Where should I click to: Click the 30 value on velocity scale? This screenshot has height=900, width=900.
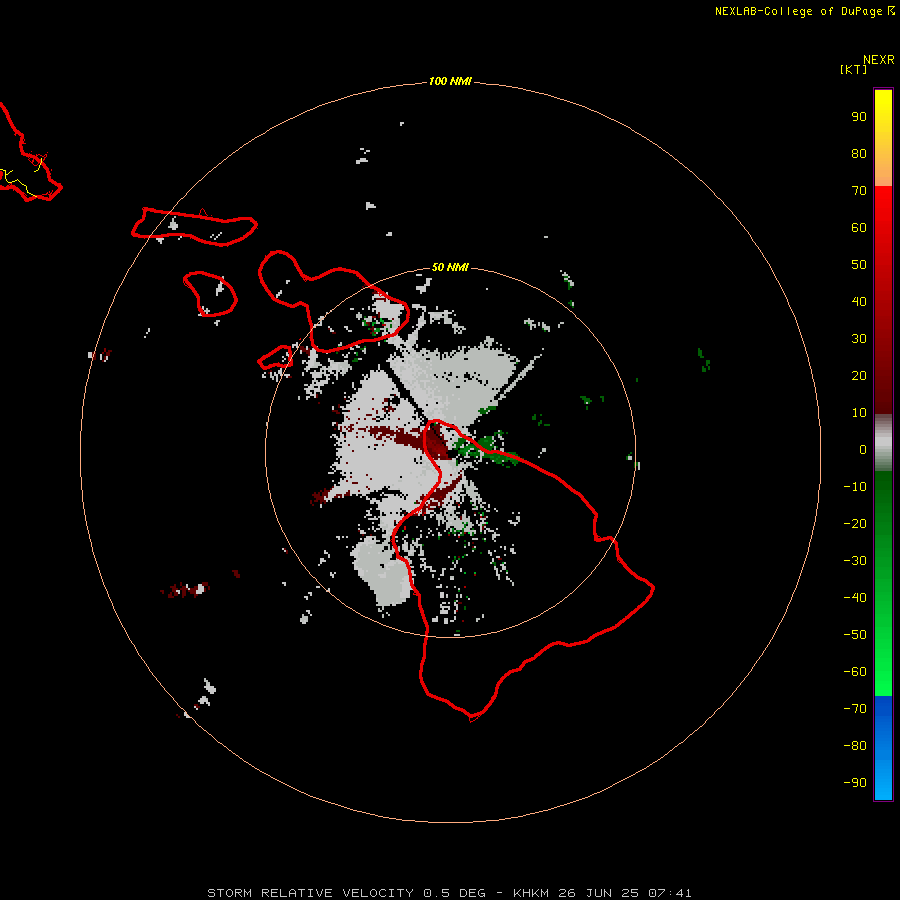(859, 339)
